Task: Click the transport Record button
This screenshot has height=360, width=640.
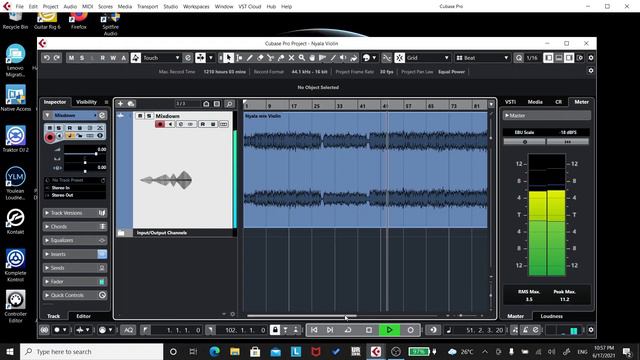Action: click(410, 330)
